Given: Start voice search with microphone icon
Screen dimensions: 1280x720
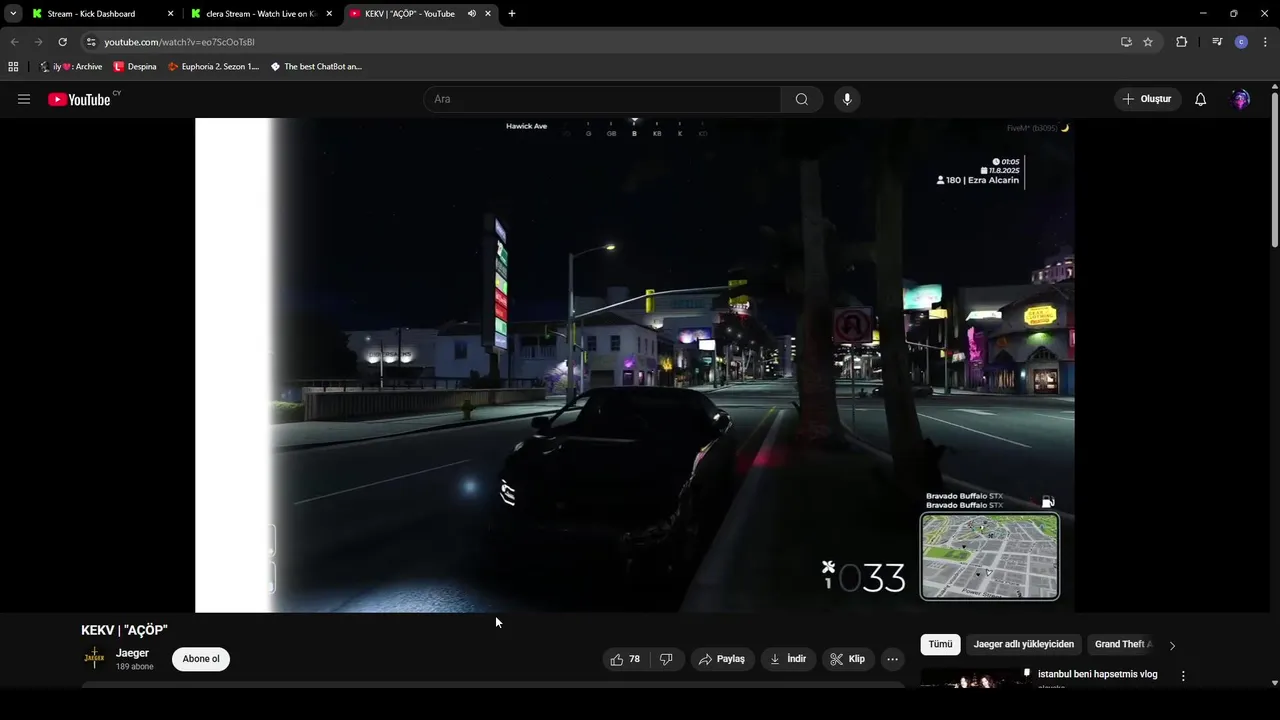Looking at the screenshot, I should pyautogui.click(x=847, y=99).
